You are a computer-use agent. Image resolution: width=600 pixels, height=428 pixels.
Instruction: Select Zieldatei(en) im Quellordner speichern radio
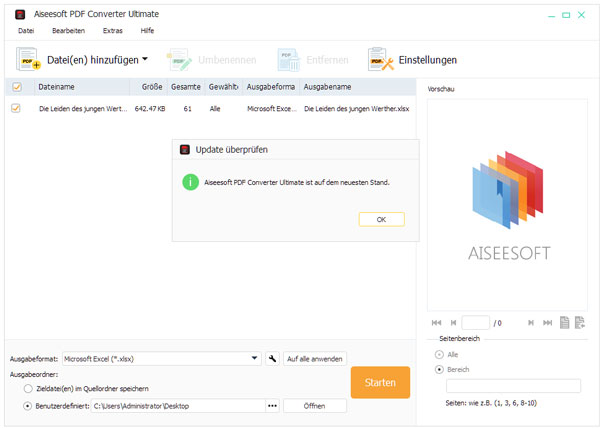[x=28, y=389]
